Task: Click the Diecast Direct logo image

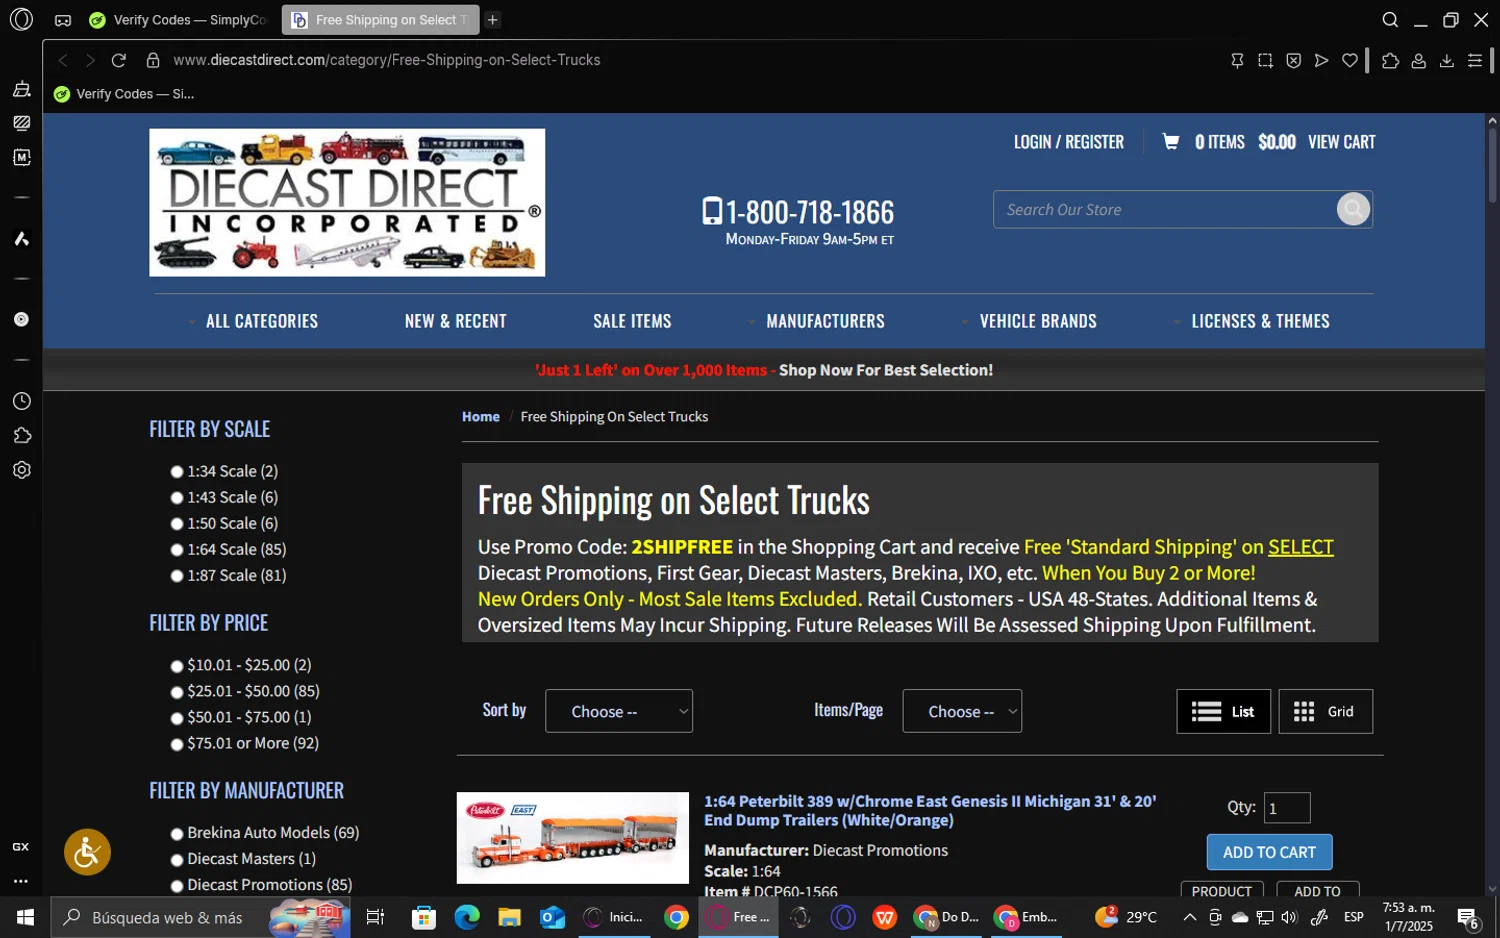Action: click(347, 202)
